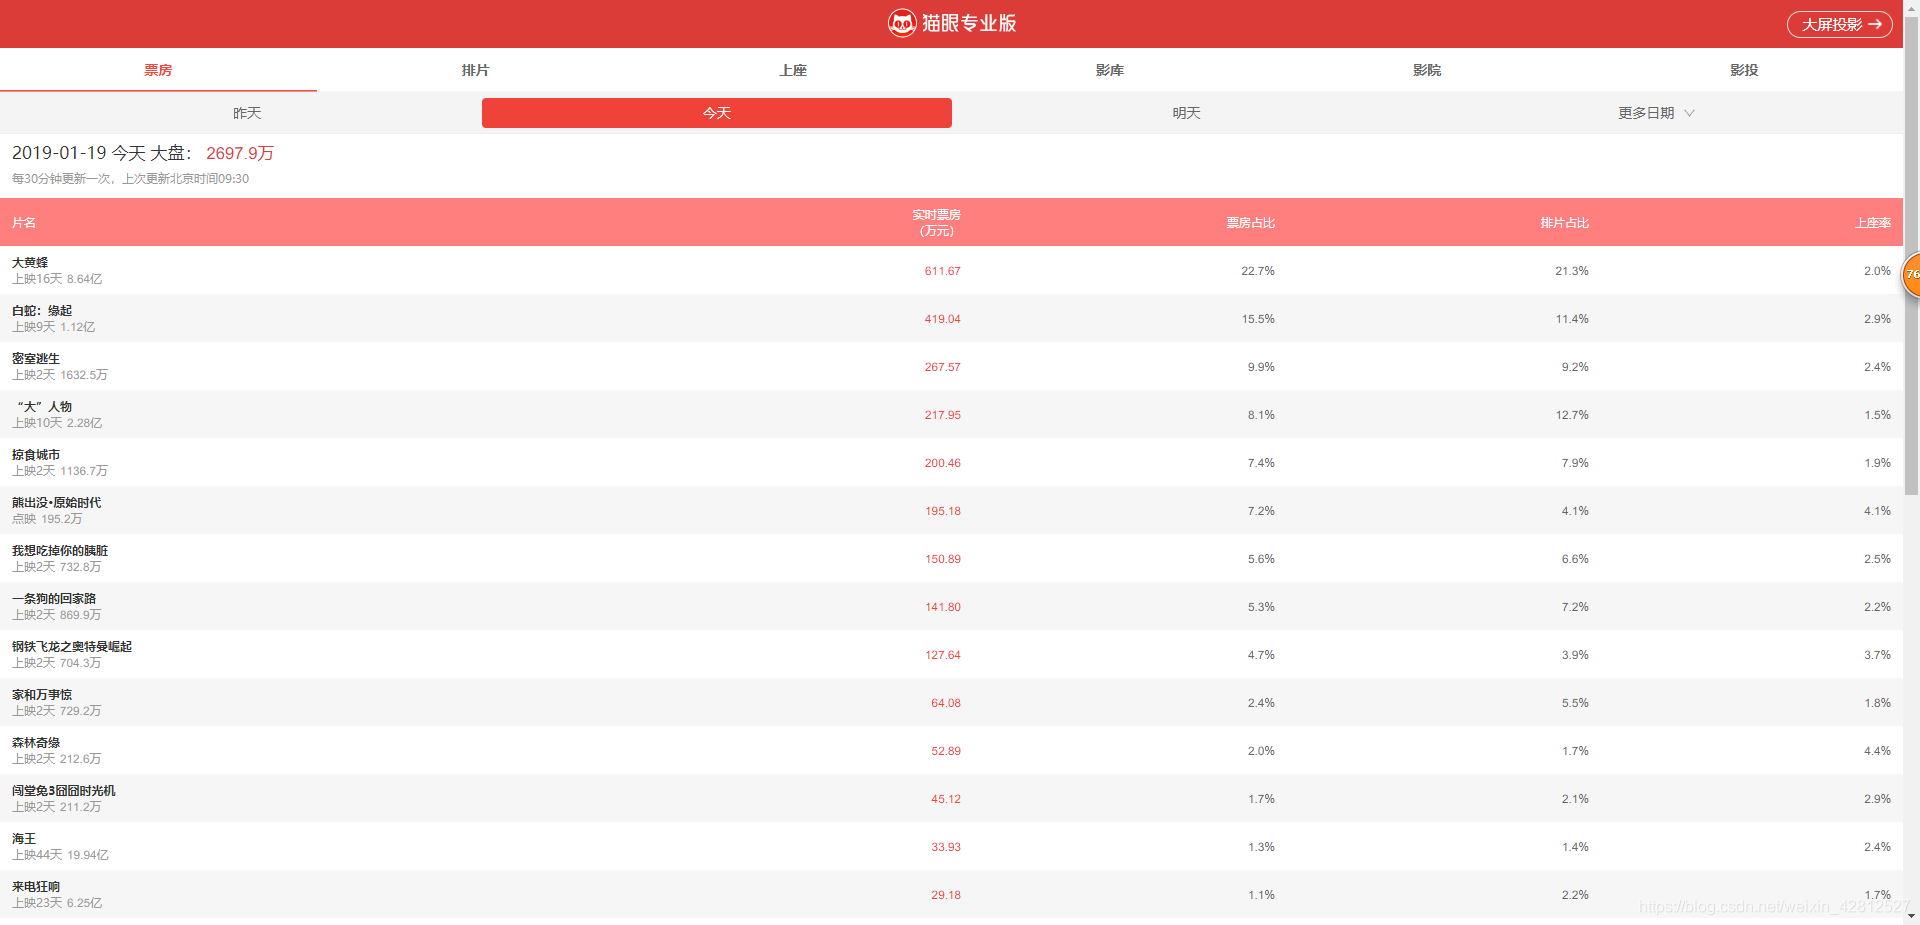Click the 141.80 box office value
Image resolution: width=1920 pixels, height=925 pixels.
pyautogui.click(x=942, y=607)
